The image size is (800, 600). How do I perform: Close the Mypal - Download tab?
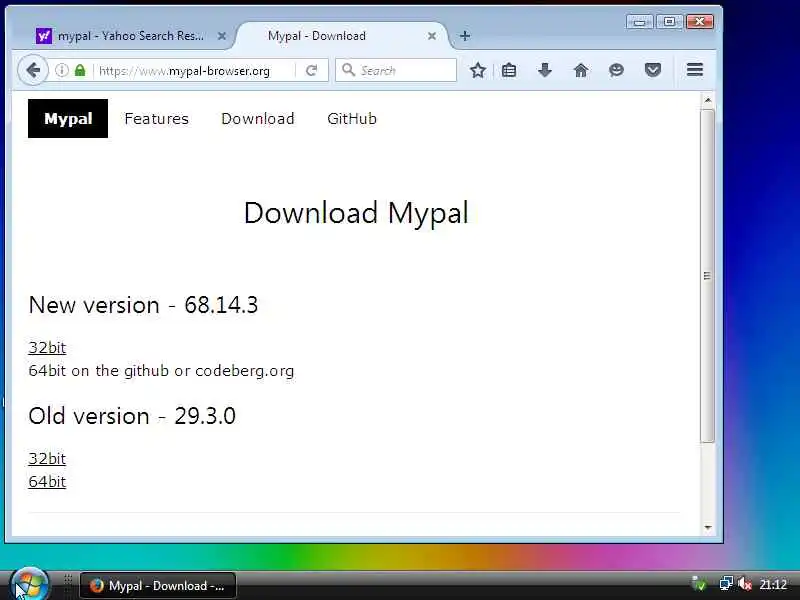(432, 36)
